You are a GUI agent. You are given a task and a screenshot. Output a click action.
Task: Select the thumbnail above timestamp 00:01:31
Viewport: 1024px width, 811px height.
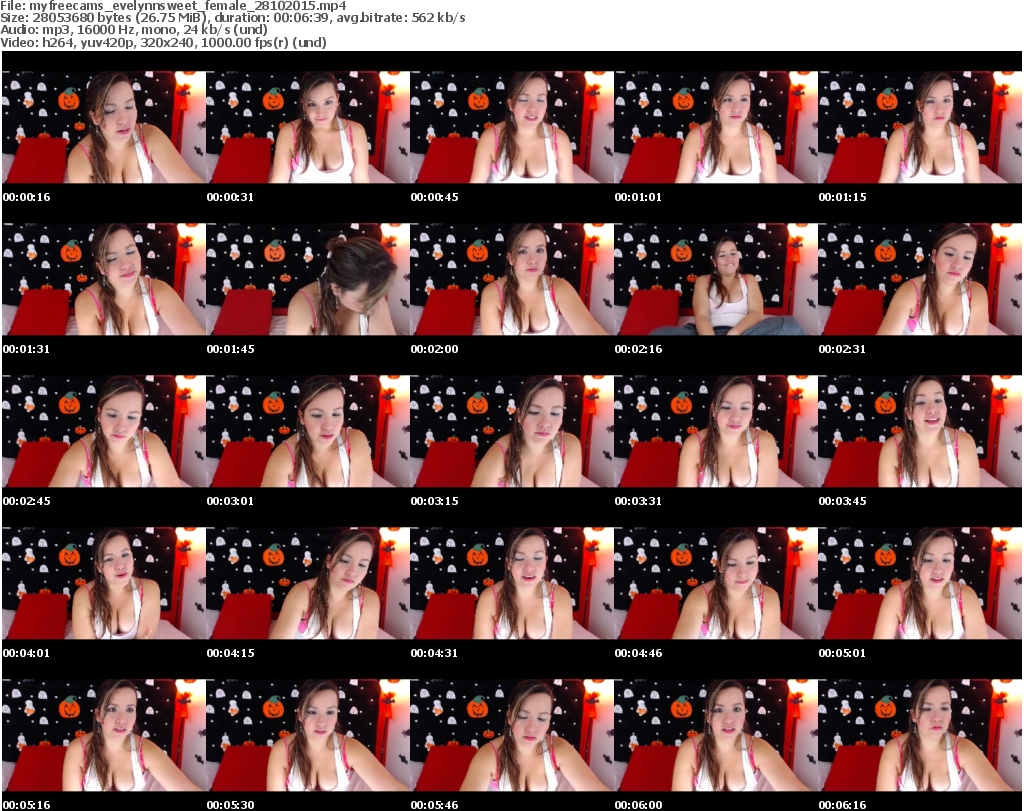point(104,279)
